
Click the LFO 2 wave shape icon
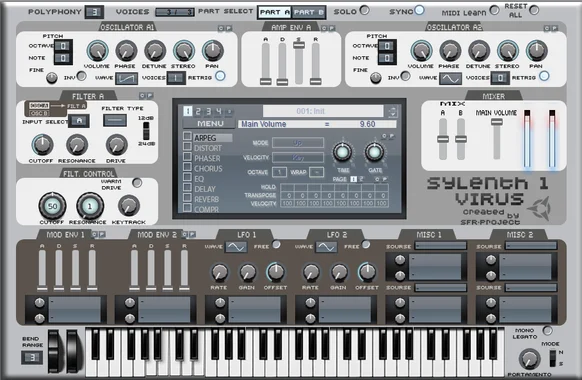coord(326,247)
